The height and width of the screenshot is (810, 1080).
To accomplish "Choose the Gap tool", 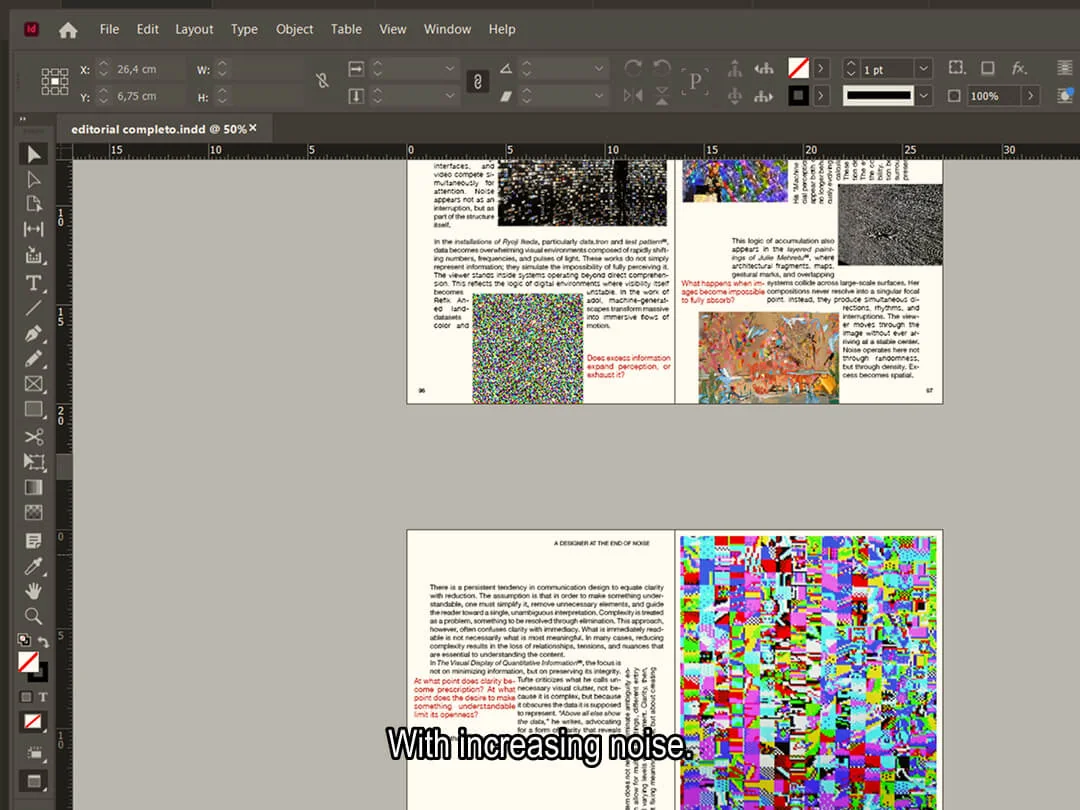I will pyautogui.click(x=33, y=229).
